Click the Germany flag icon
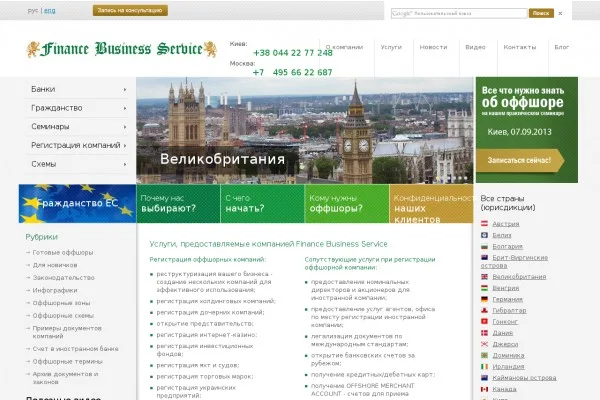Image resolution: width=600 pixels, height=400 pixels. pos(484,299)
